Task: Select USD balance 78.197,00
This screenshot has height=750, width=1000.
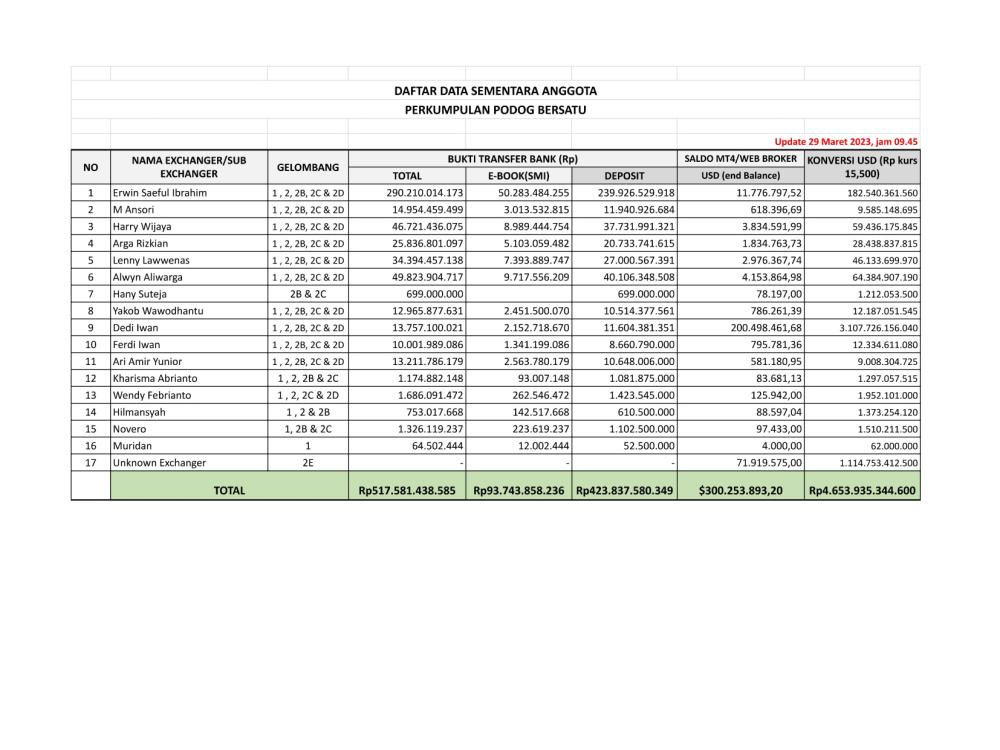Action: coord(779,294)
